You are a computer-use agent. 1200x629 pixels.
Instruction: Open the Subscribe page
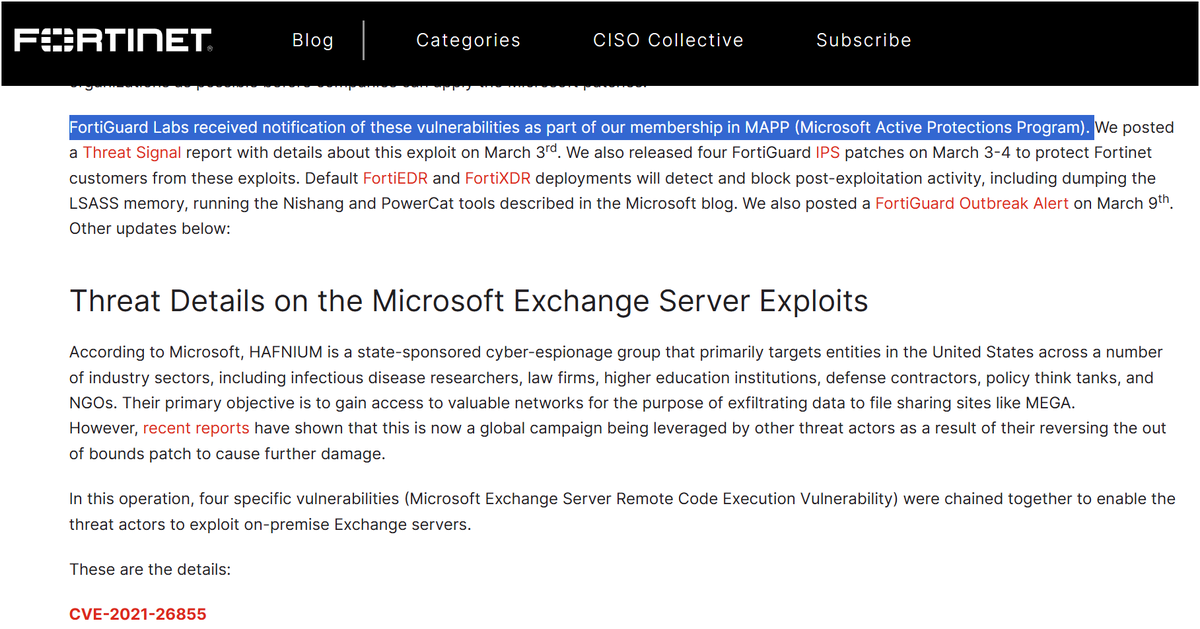click(864, 40)
